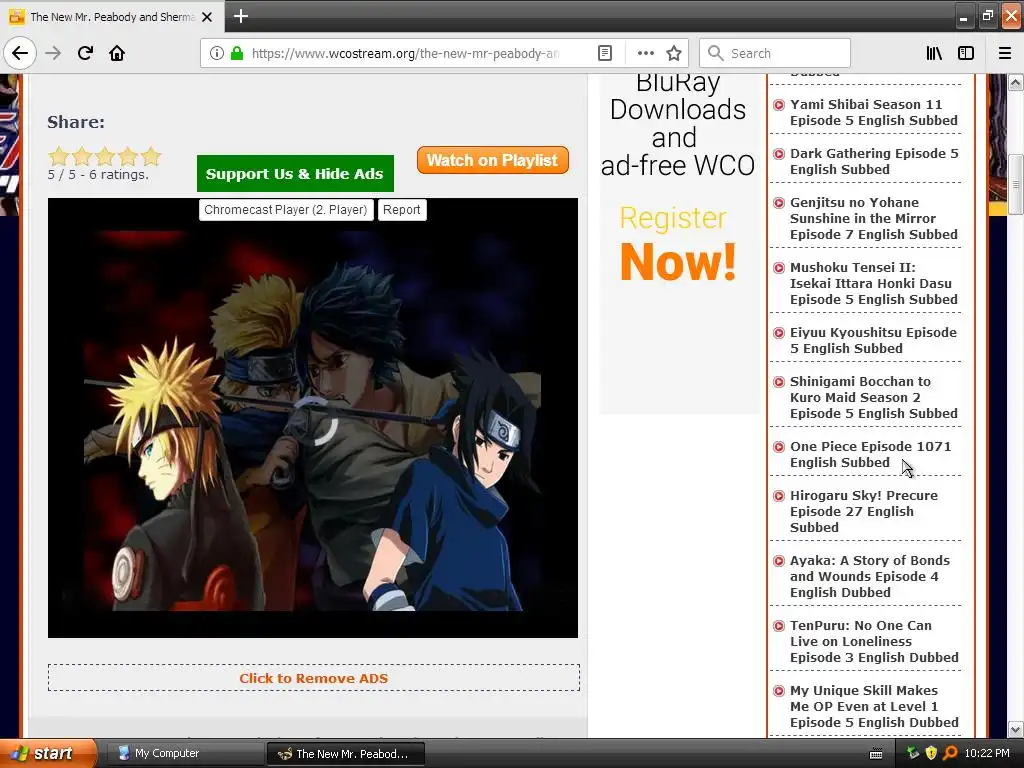Open TenPuru: No One Can Live link
1024x768 pixels.
[874, 641]
